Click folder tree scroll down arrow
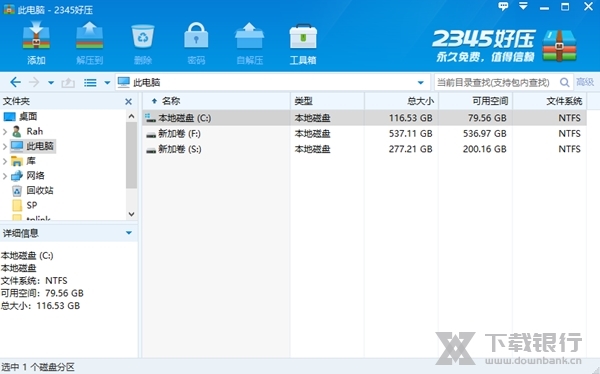 click(x=131, y=214)
